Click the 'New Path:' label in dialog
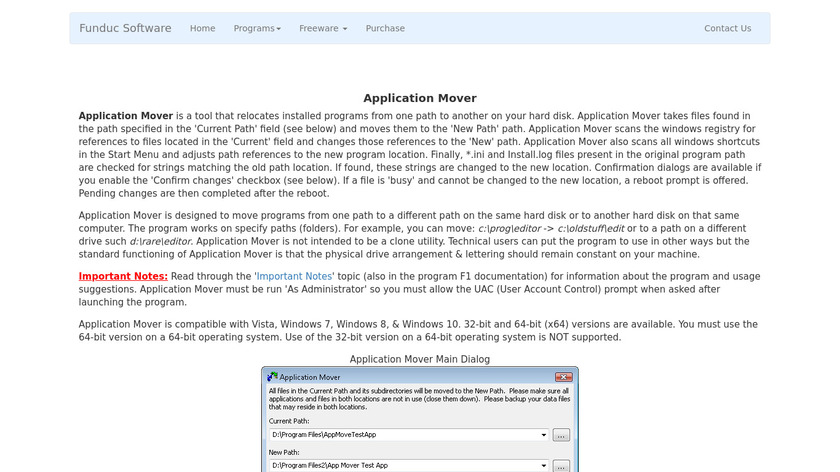 click(x=284, y=452)
